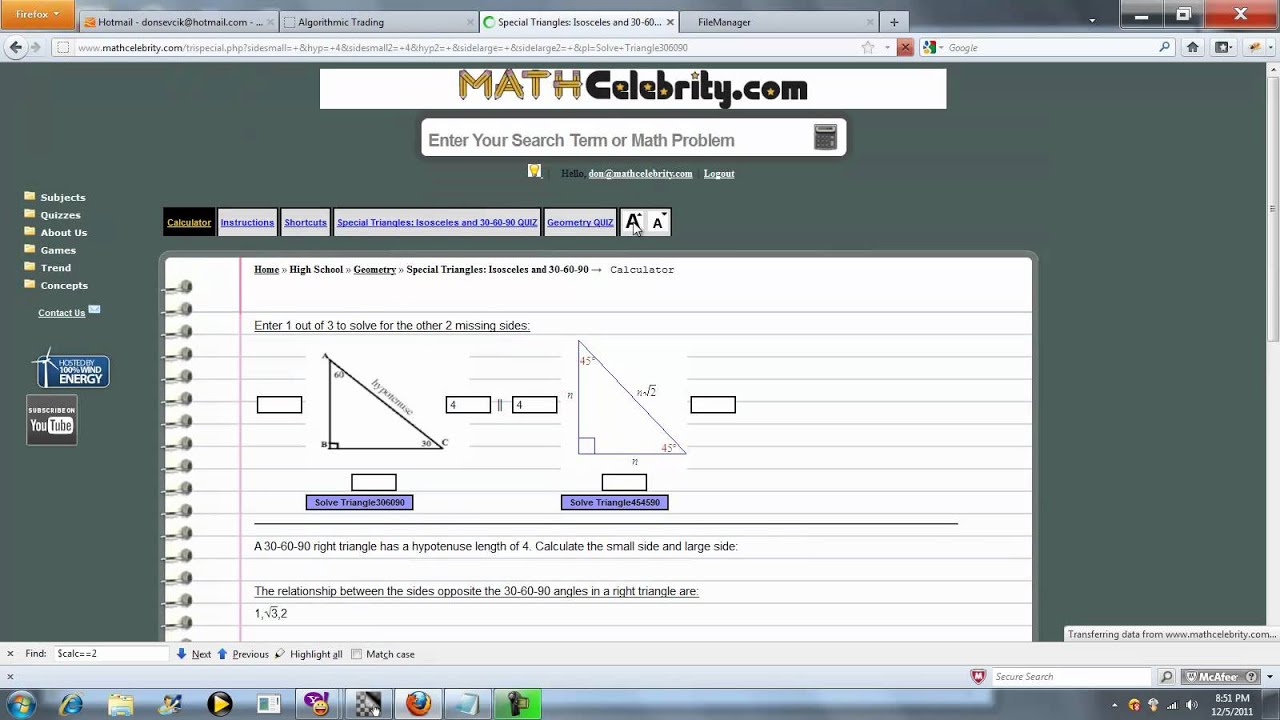Image resolution: width=1280 pixels, height=720 pixels.
Task: Open the URL history dropdown arrow
Action: tap(886, 47)
